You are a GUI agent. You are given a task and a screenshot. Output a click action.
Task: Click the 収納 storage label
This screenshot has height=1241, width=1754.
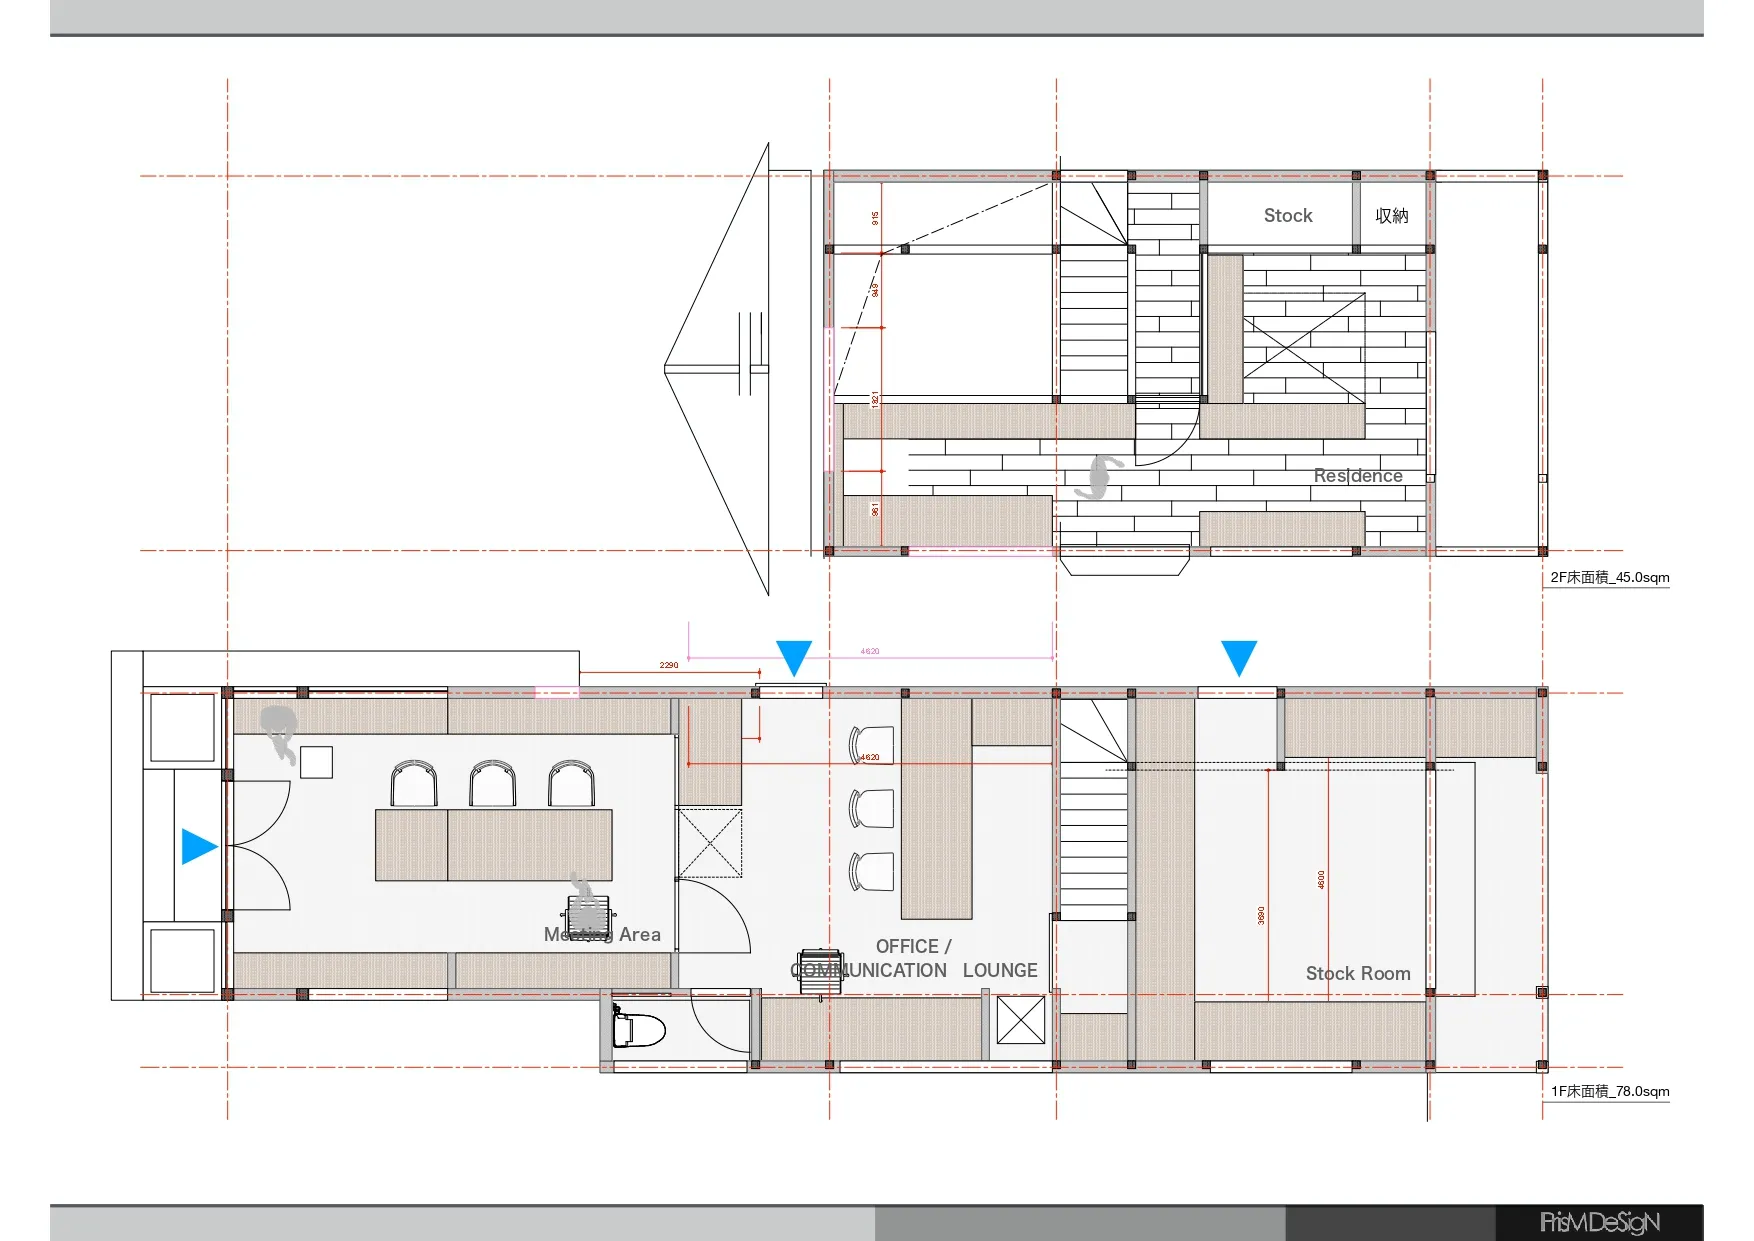(1391, 216)
